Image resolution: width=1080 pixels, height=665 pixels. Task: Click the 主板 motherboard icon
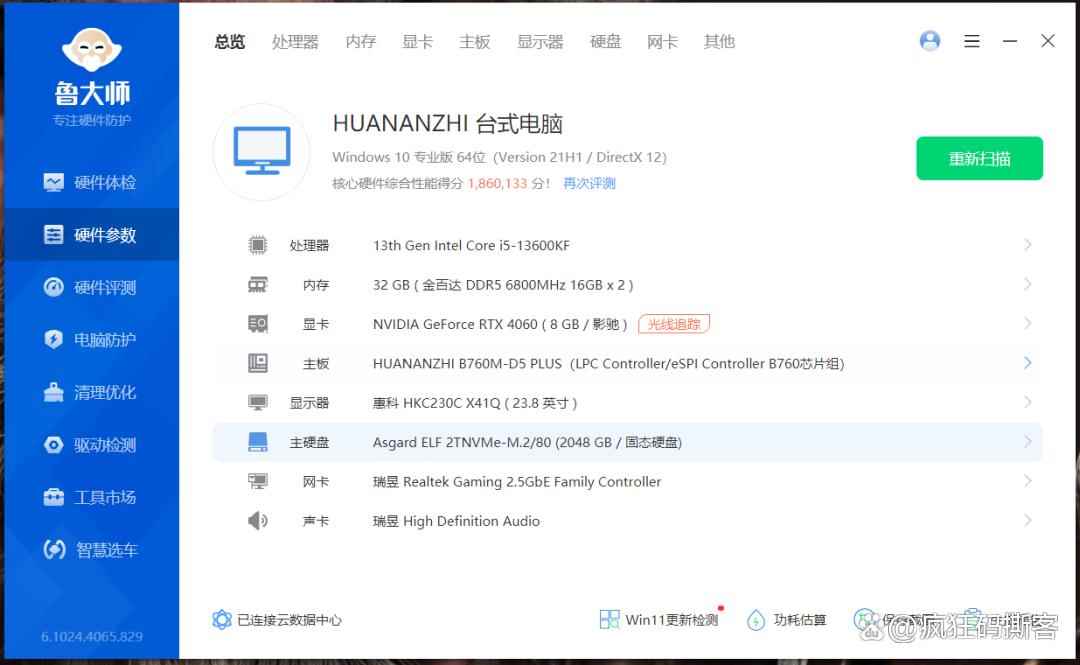[x=258, y=363]
